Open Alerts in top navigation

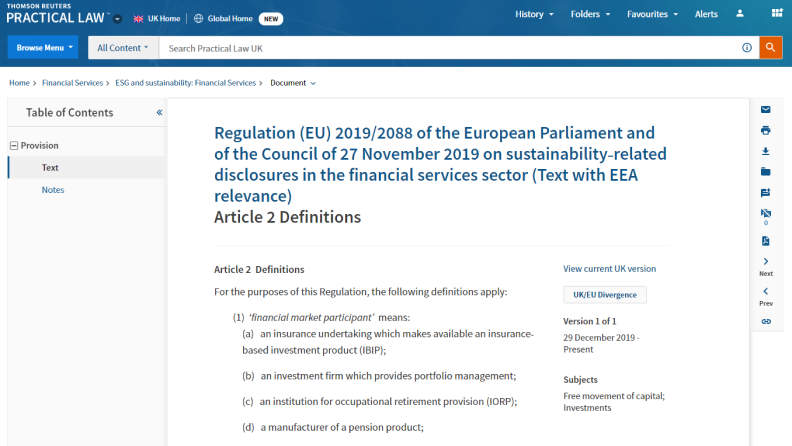[x=706, y=14]
